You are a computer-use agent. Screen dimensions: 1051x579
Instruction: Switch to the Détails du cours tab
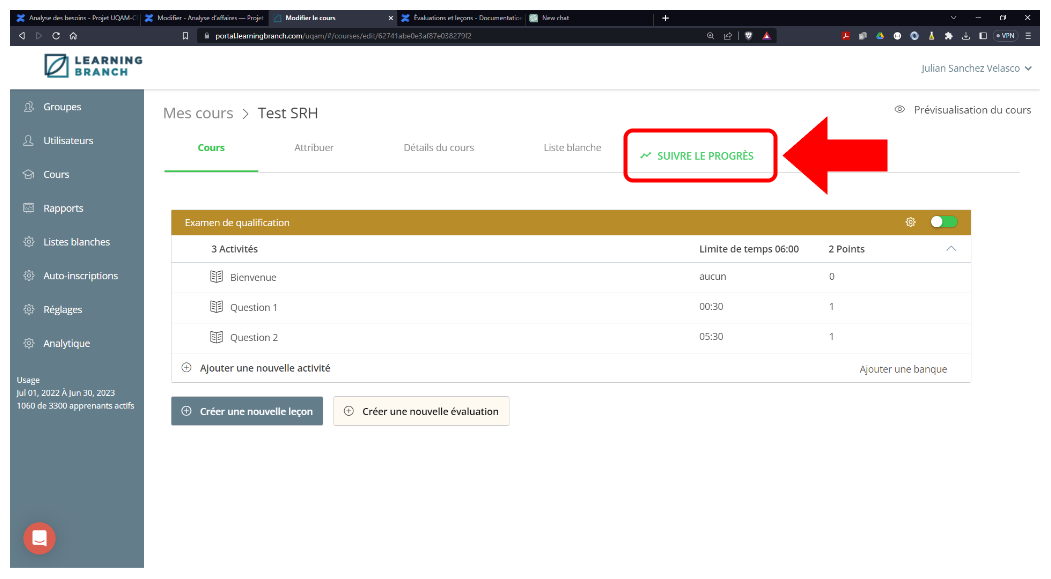439,148
